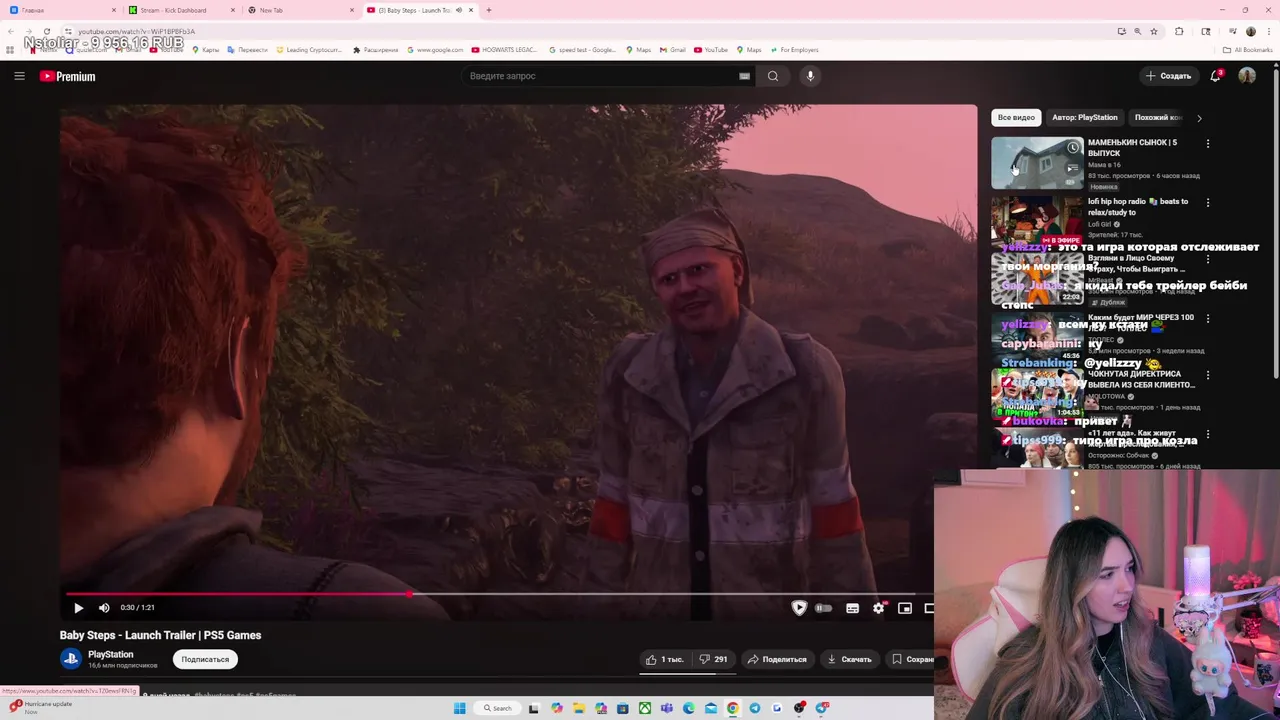Image resolution: width=1280 pixels, height=720 pixels.
Task: Select the 'Автор: PlayStation' filter chip
Action: pyautogui.click(x=1085, y=117)
